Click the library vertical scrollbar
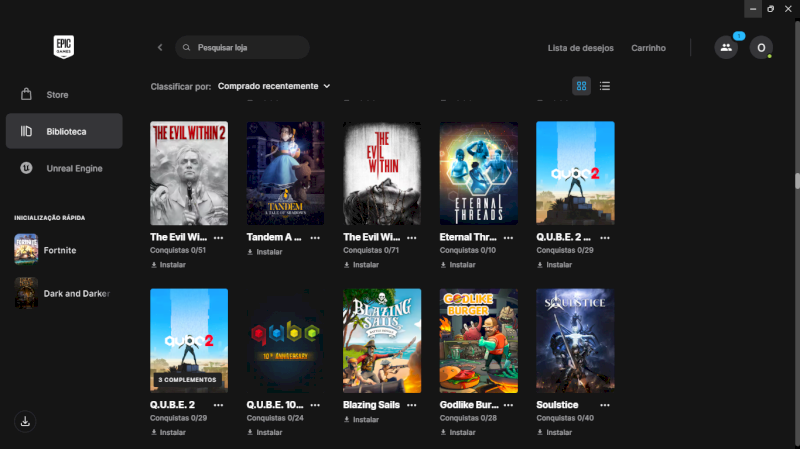Viewport: 800px width, 449px height. 797,182
